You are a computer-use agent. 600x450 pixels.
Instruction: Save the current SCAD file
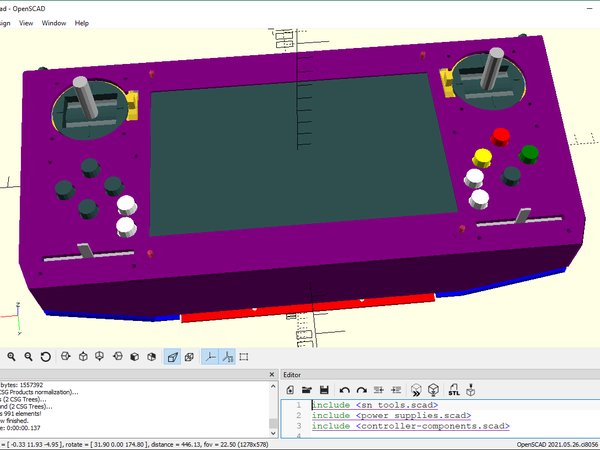[x=325, y=389]
